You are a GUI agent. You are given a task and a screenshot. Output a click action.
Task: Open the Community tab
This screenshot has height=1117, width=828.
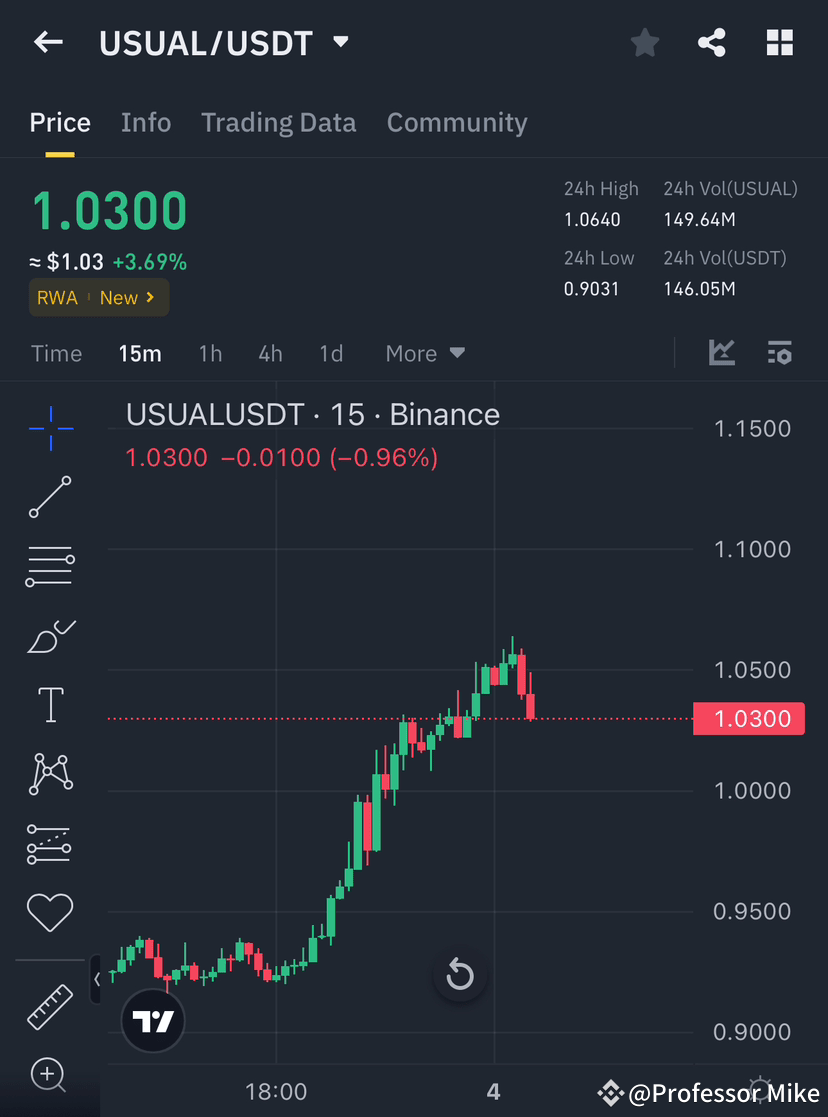[x=457, y=122]
